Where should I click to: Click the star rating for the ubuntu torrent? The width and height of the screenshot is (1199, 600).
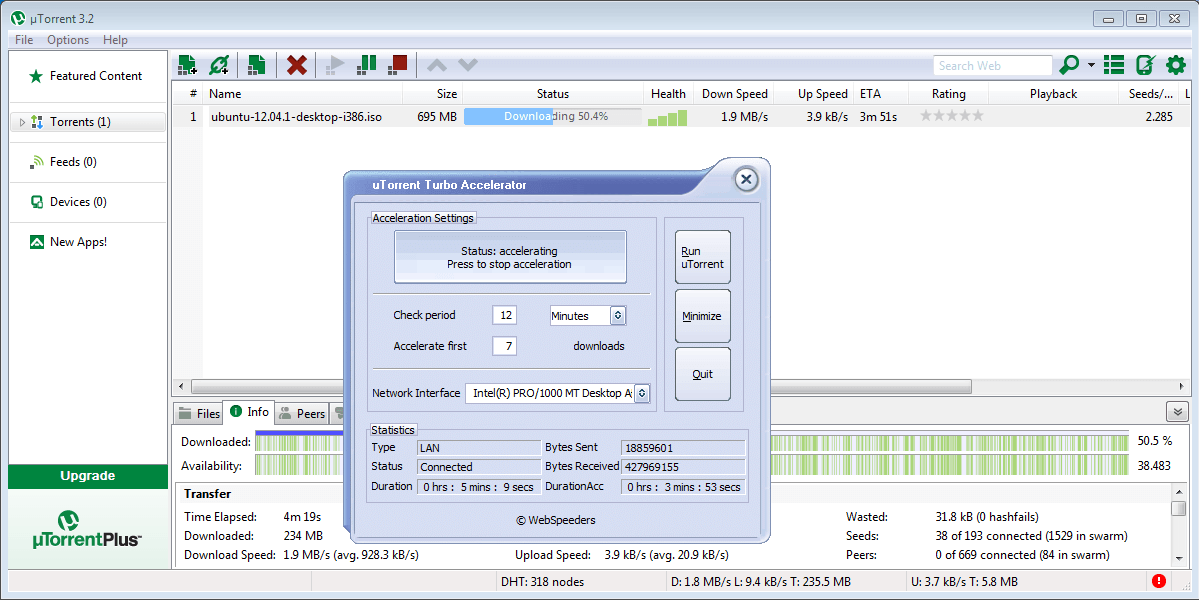(951, 117)
